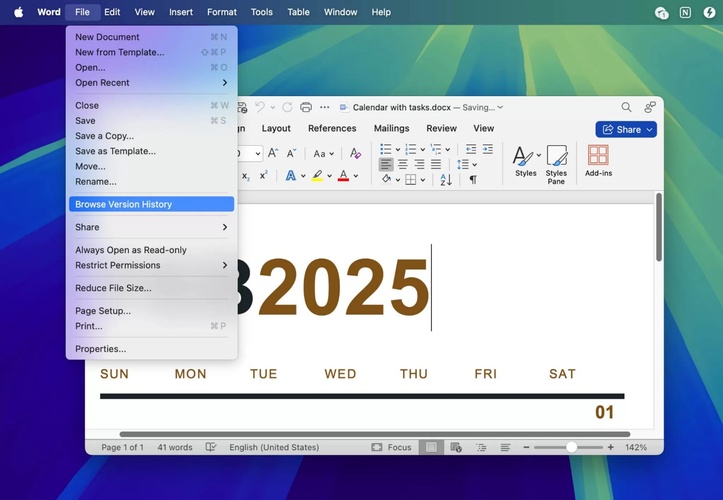Click zoom in plus button

tap(610, 447)
